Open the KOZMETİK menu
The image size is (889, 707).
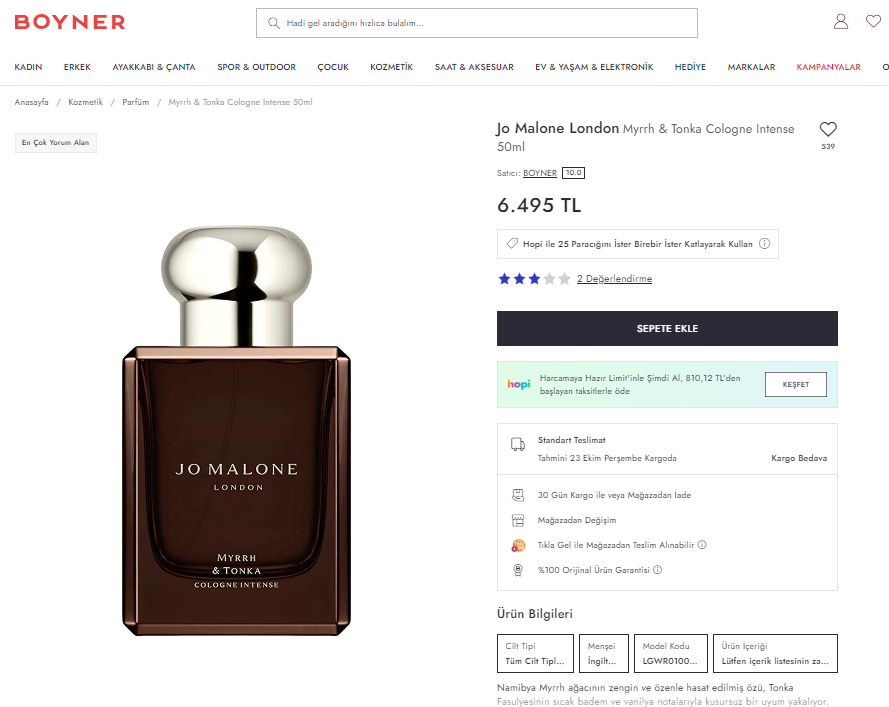click(391, 67)
